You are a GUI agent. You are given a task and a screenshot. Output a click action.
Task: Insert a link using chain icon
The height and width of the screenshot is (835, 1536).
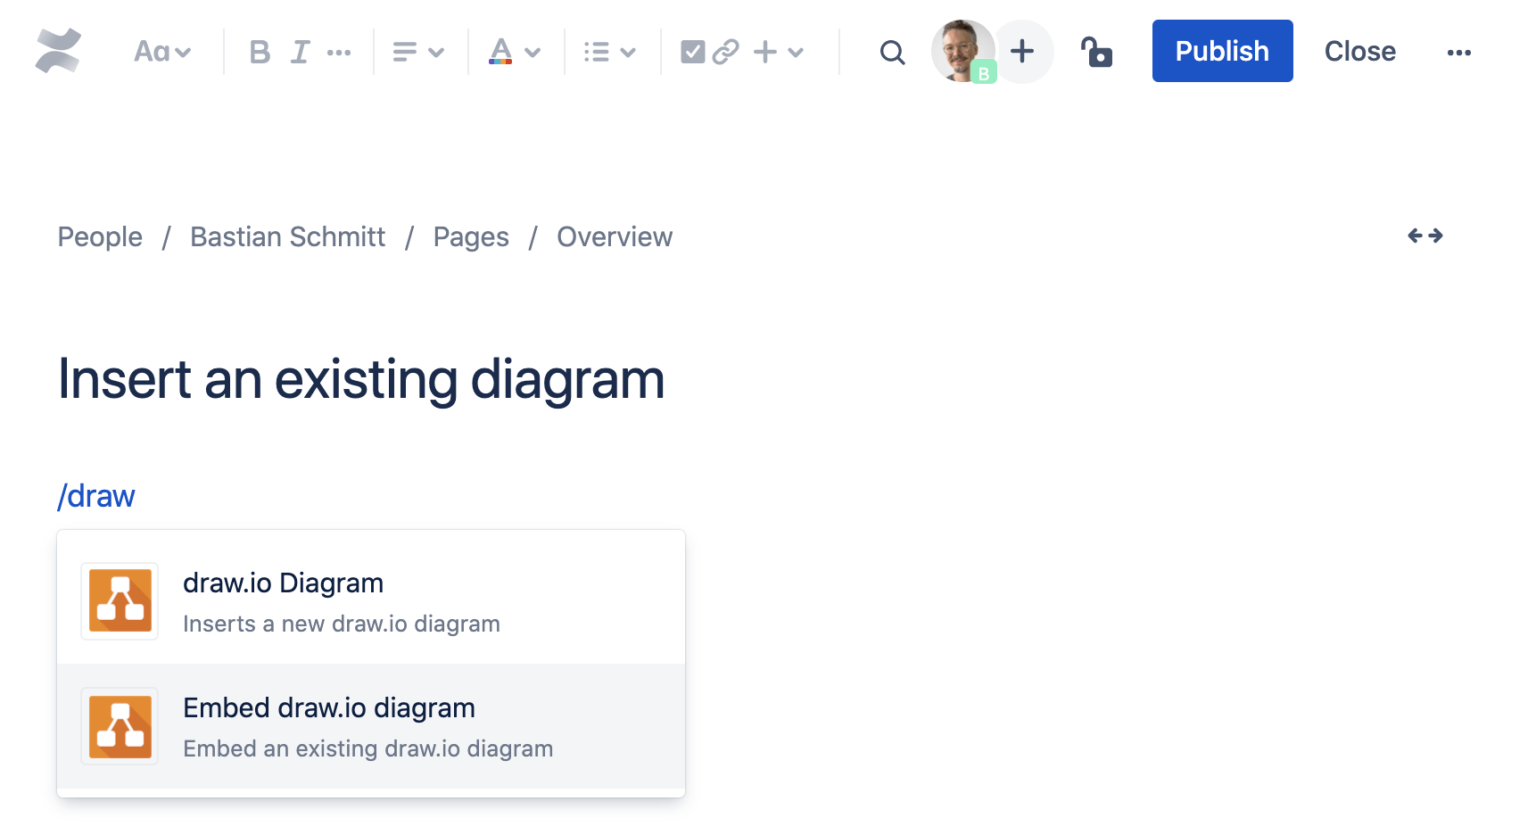726,52
